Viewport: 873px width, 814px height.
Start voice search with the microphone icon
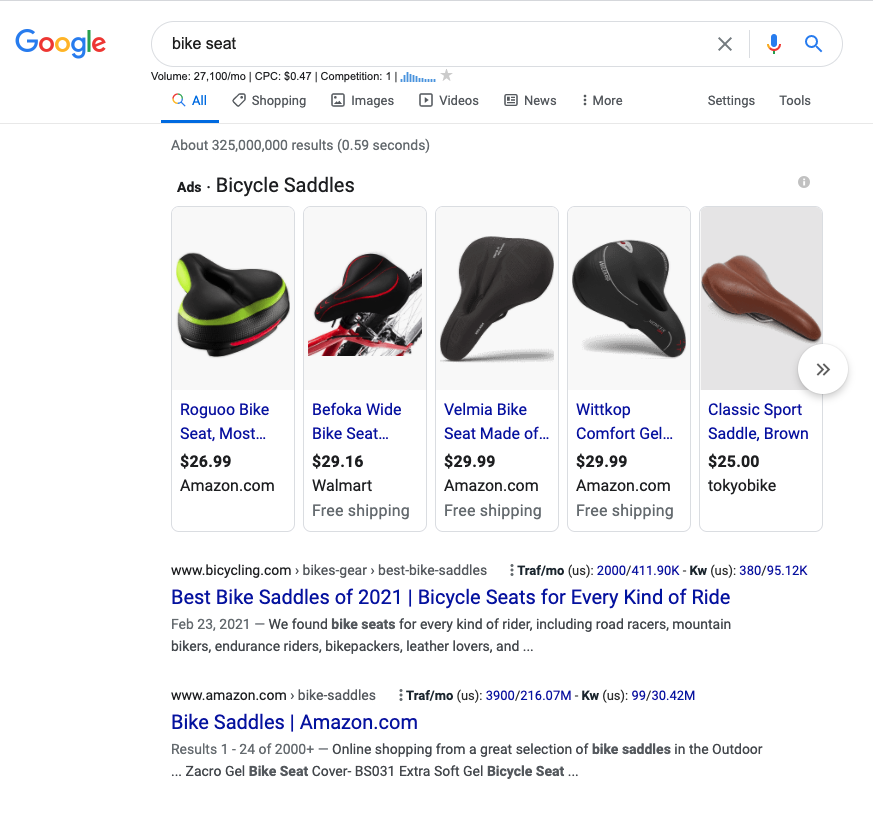coord(773,43)
